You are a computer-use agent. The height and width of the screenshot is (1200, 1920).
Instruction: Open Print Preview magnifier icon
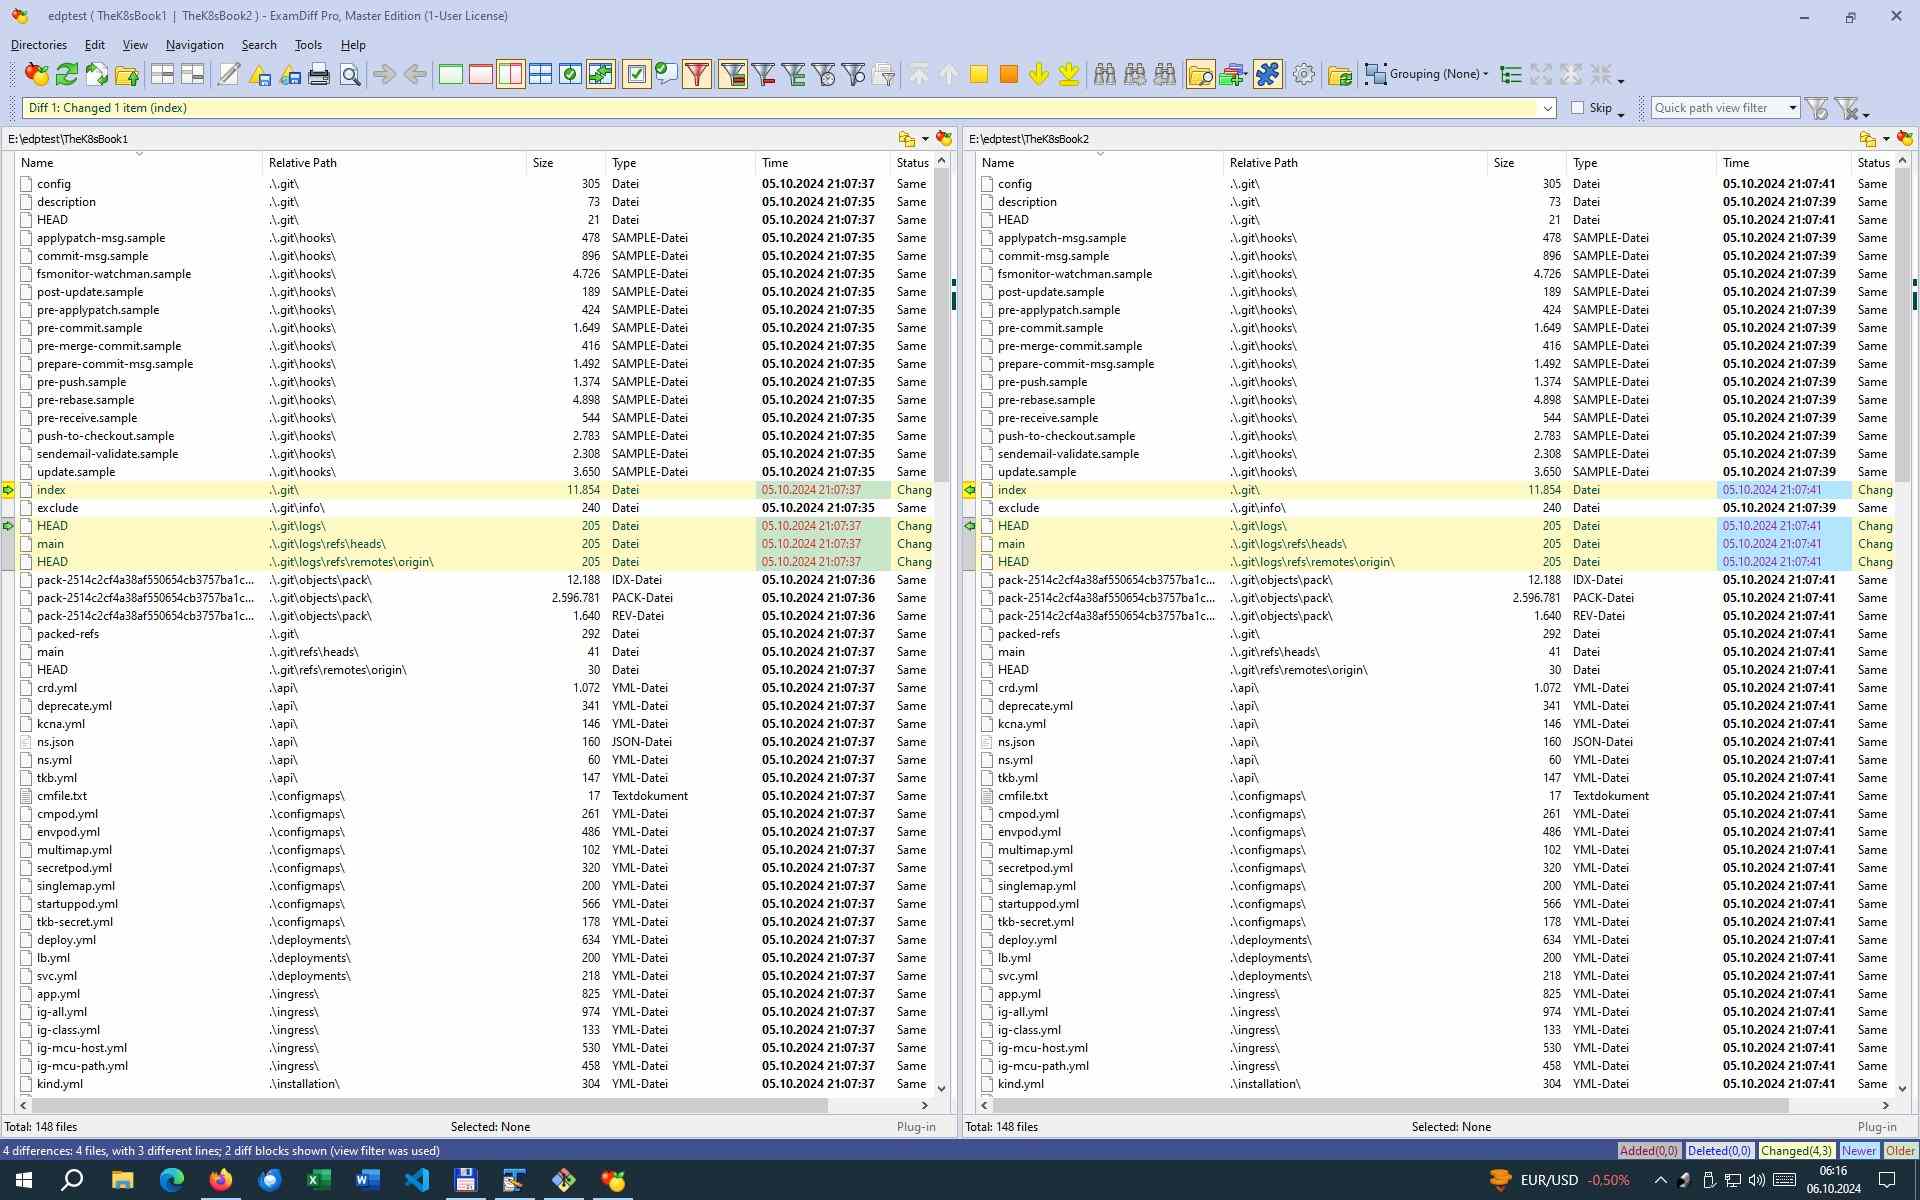[x=350, y=74]
